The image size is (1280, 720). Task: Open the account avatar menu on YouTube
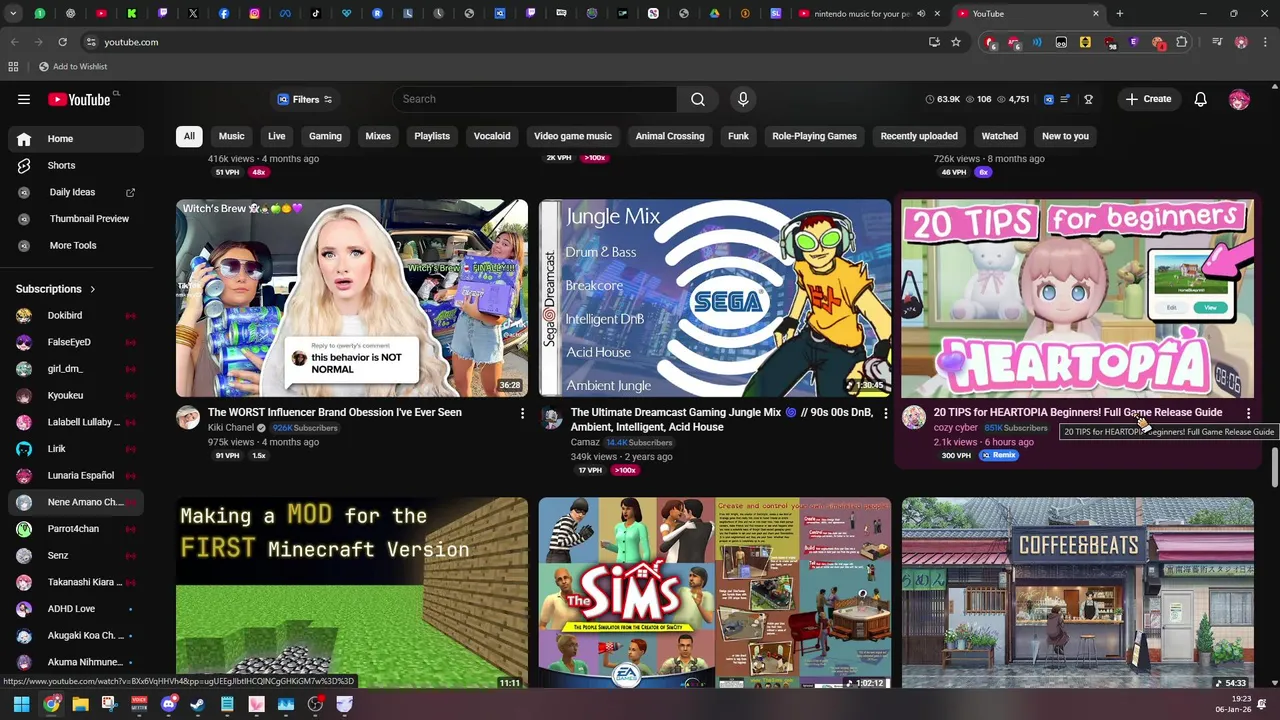point(1239,99)
